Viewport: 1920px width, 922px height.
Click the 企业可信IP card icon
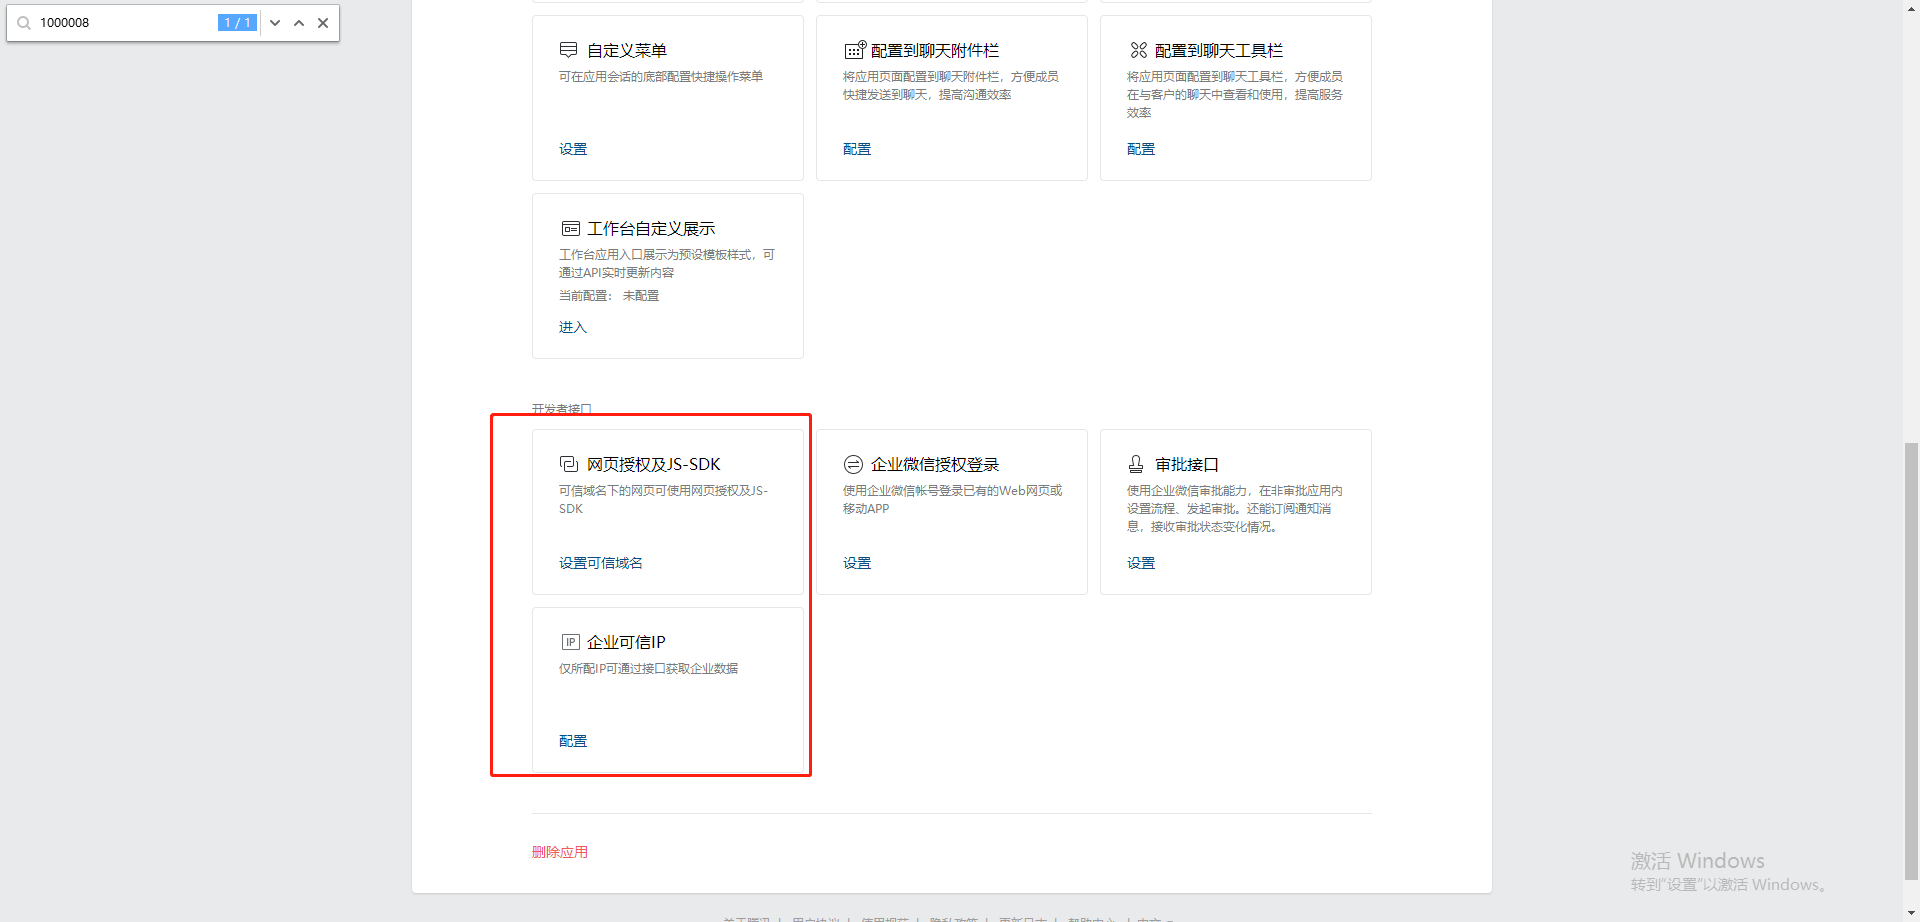(570, 642)
